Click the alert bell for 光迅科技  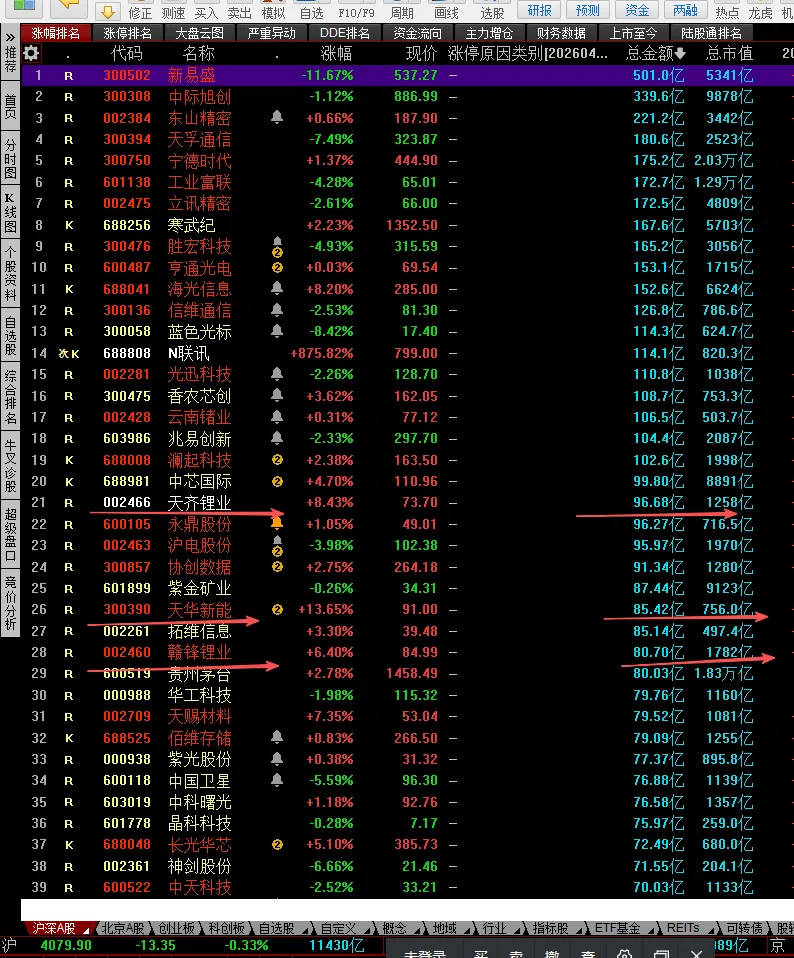[x=277, y=374]
